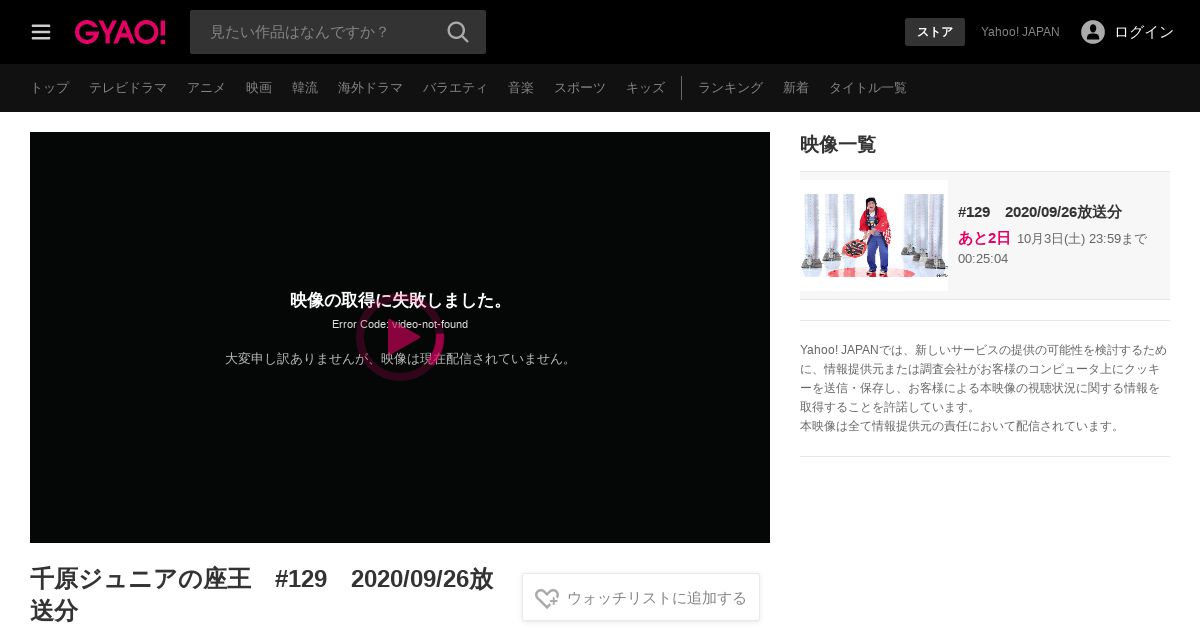
Task: Open the 韓流 category
Action: click(x=305, y=88)
